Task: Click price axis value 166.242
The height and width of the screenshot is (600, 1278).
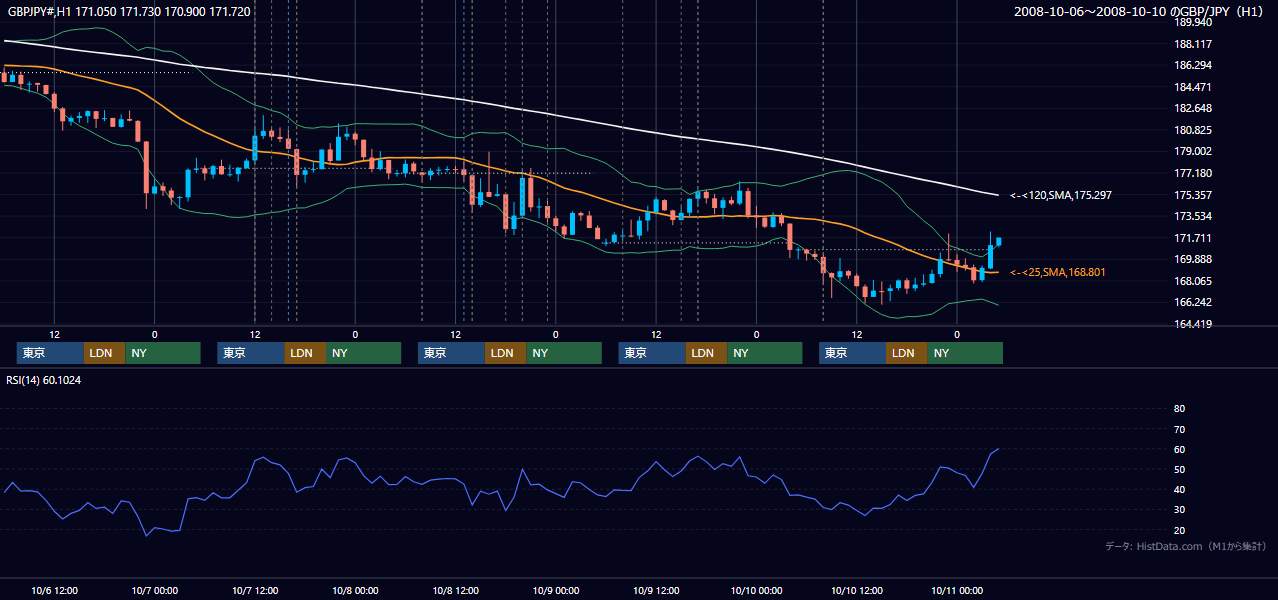Action: point(1194,302)
